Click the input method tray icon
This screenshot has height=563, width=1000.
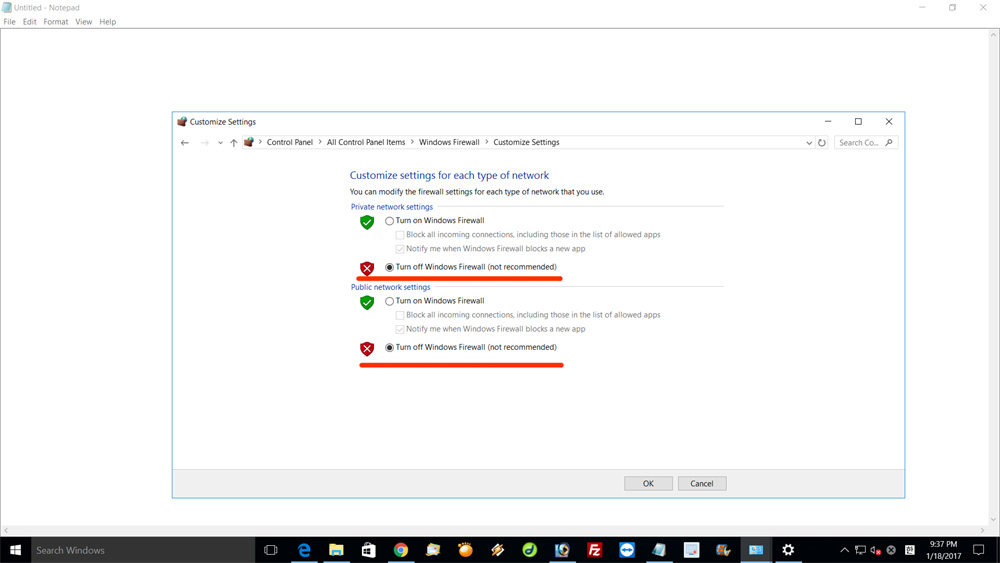909,550
